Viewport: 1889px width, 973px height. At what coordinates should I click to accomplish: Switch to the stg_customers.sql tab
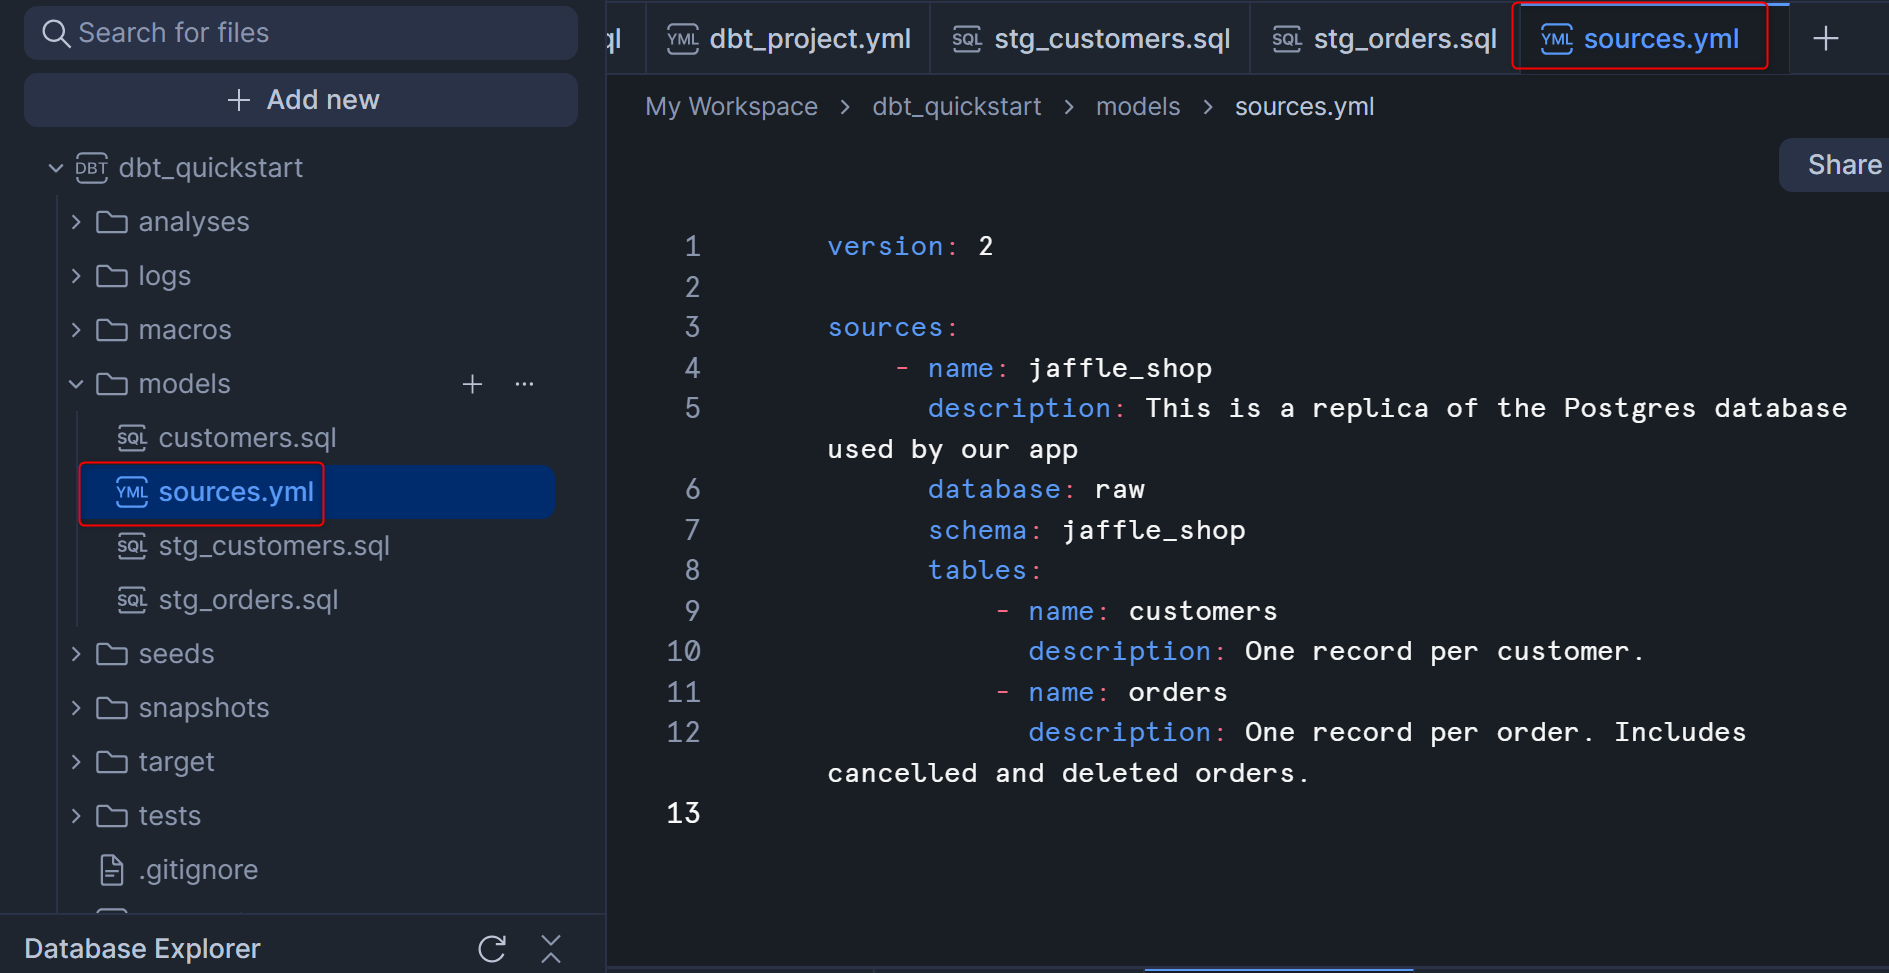point(1091,39)
